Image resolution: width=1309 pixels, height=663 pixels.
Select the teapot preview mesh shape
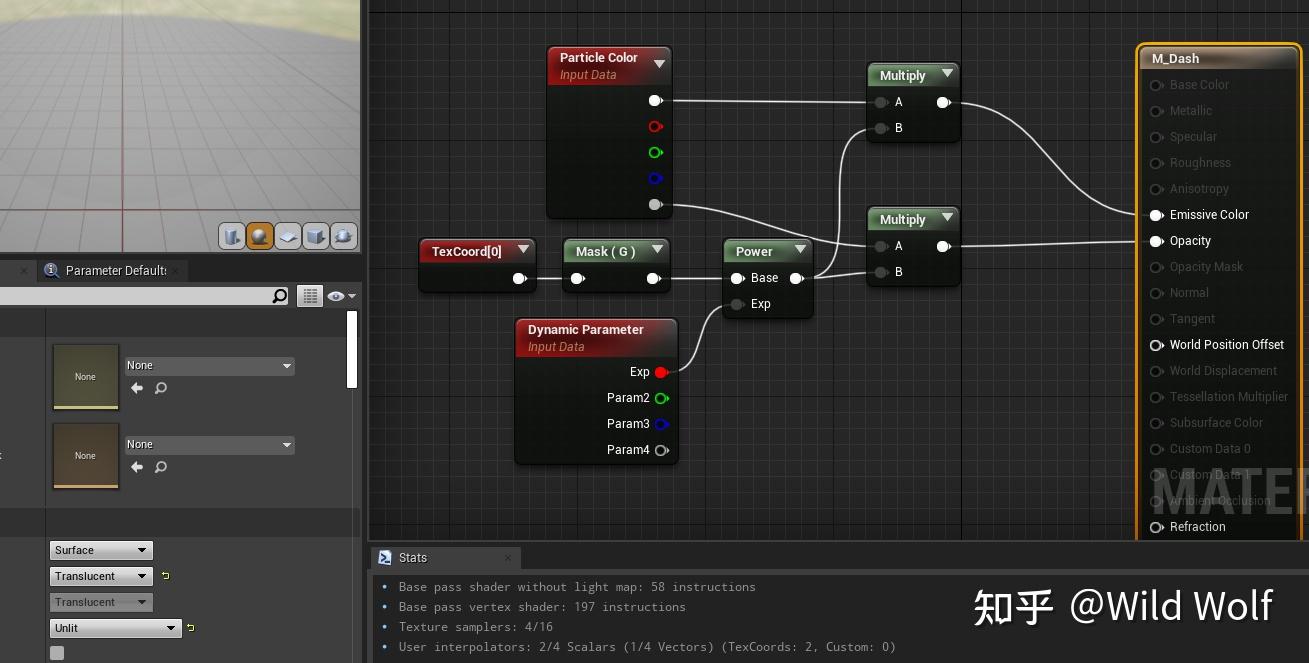click(x=344, y=236)
